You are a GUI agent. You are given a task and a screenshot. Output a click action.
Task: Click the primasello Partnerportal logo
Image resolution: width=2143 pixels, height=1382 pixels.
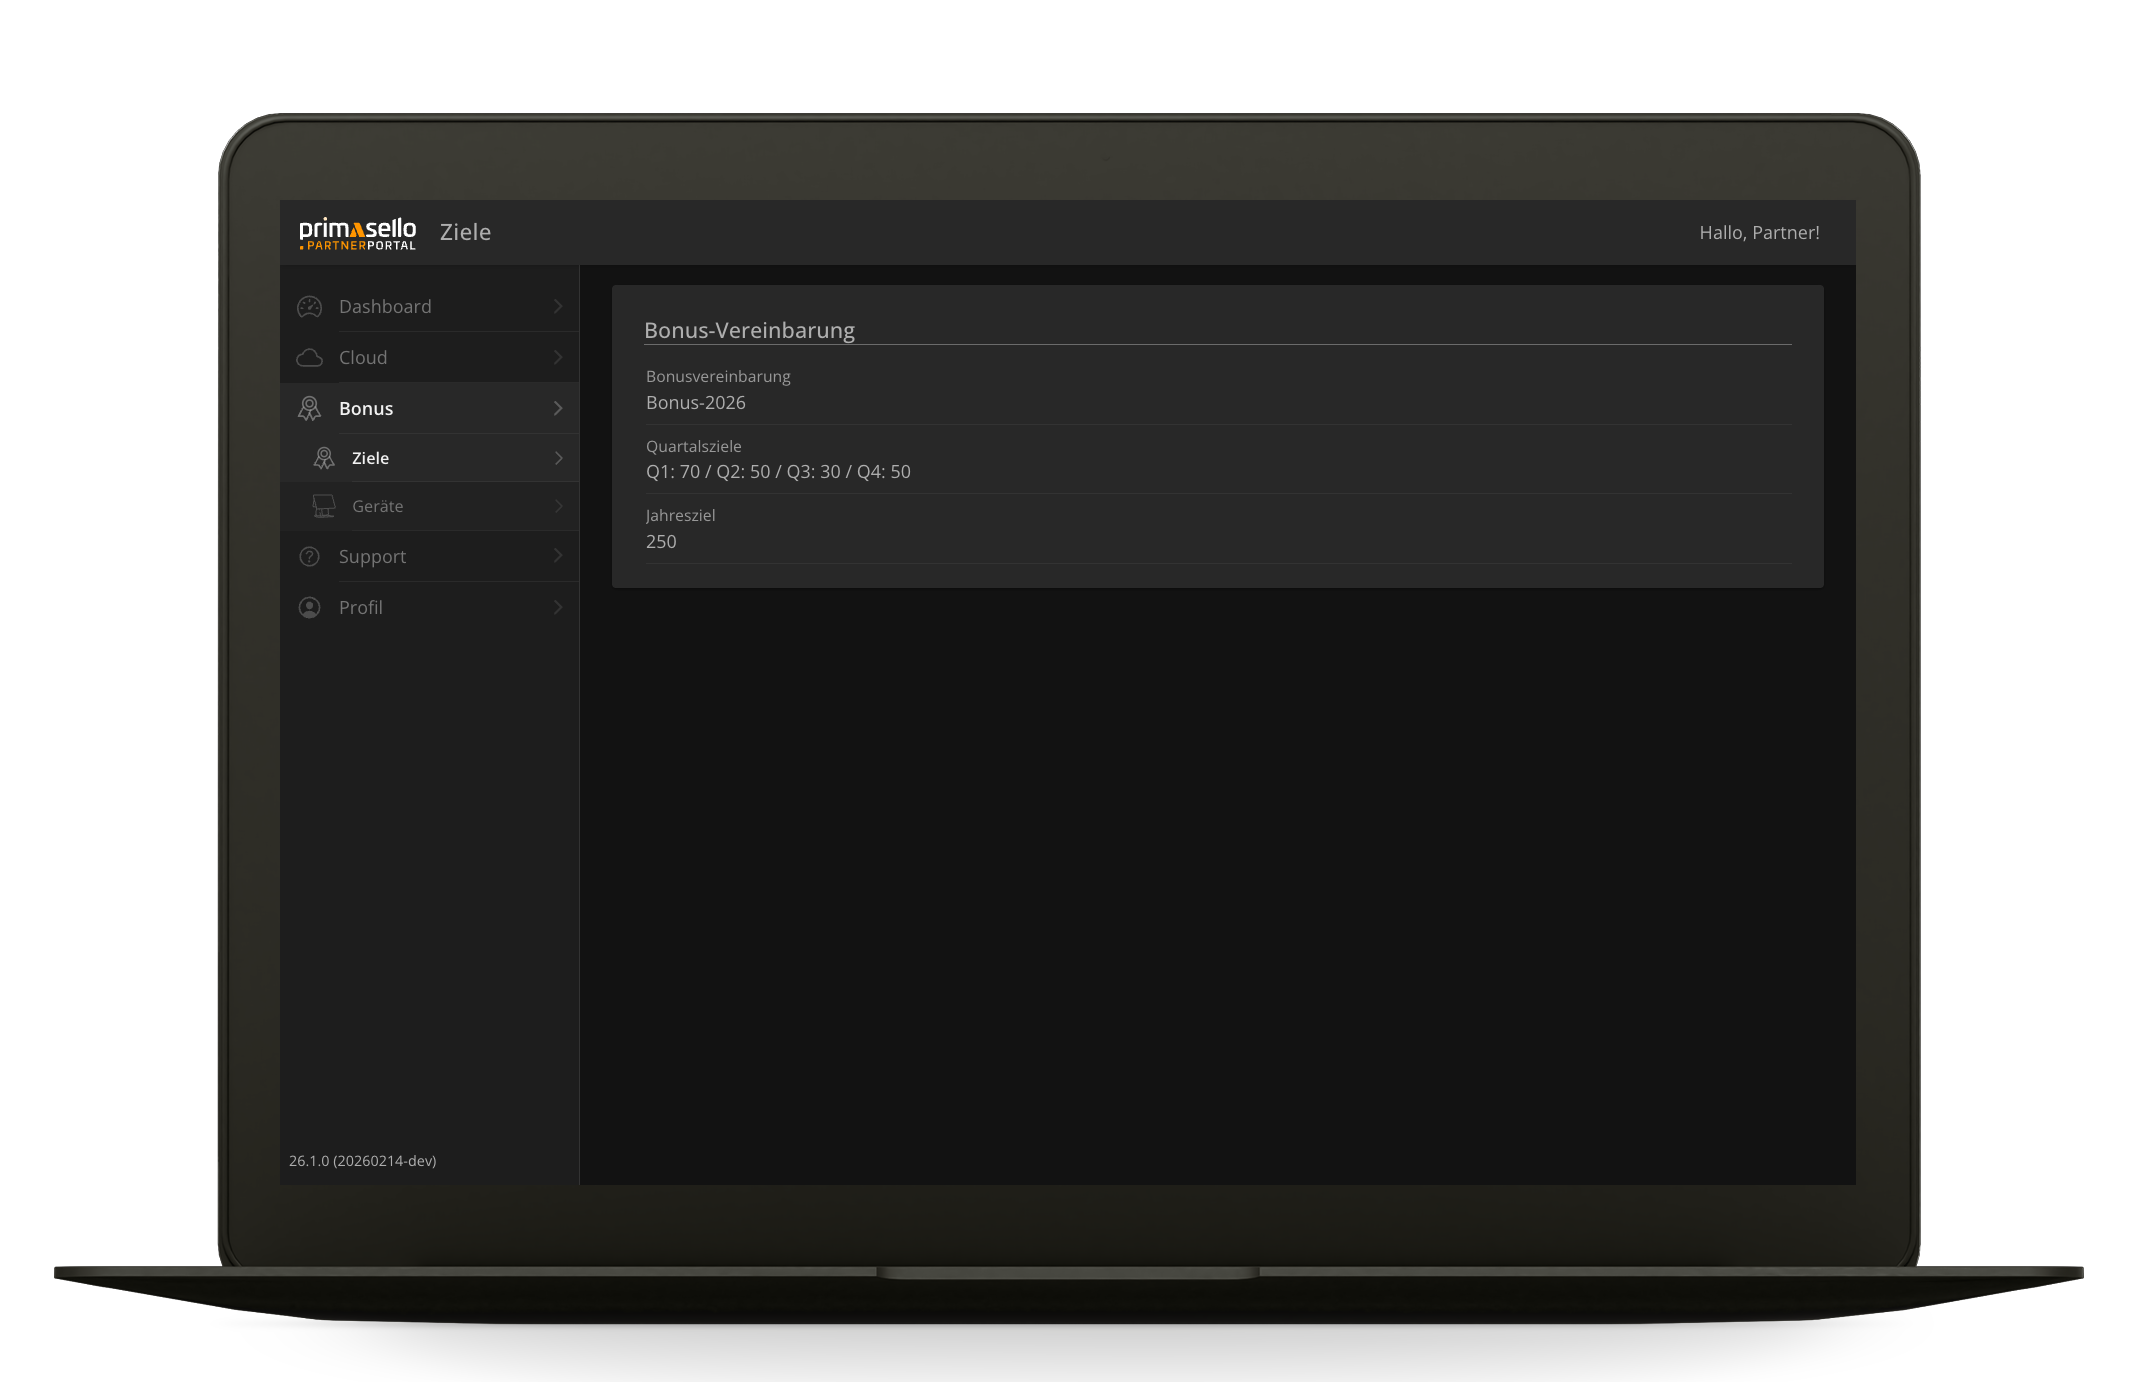coord(357,233)
